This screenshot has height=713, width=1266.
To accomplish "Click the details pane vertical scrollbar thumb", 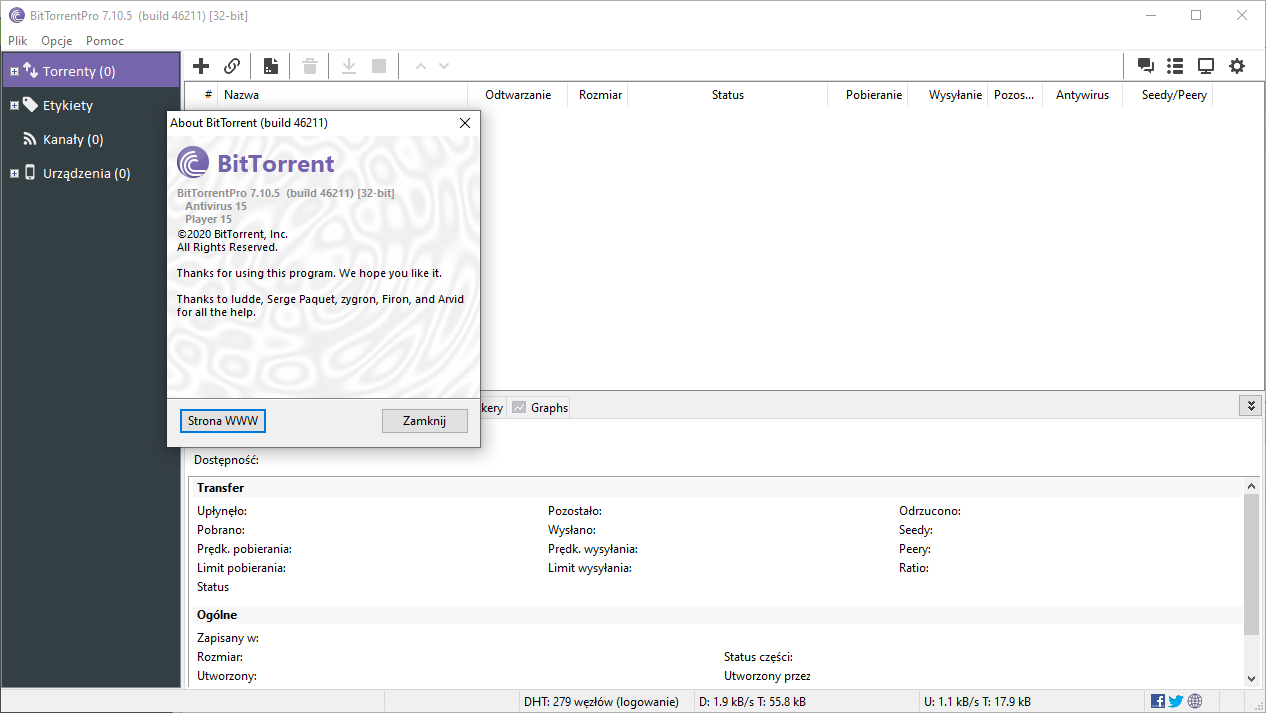I will (1251, 564).
